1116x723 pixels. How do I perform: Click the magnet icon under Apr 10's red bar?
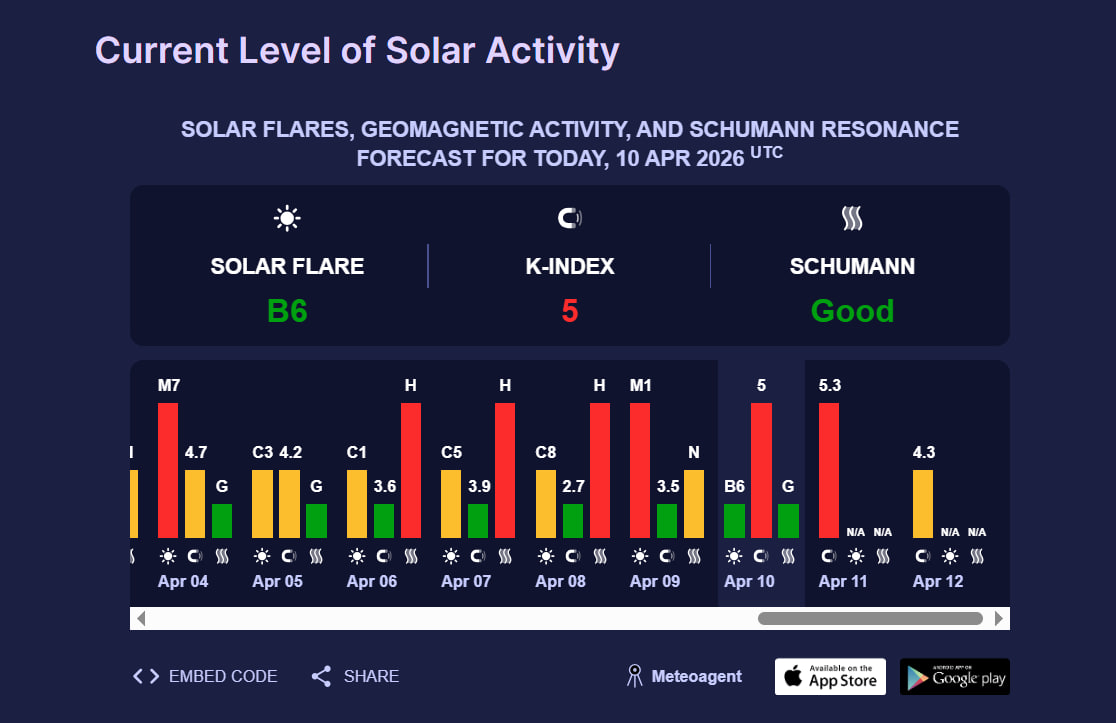coord(761,556)
